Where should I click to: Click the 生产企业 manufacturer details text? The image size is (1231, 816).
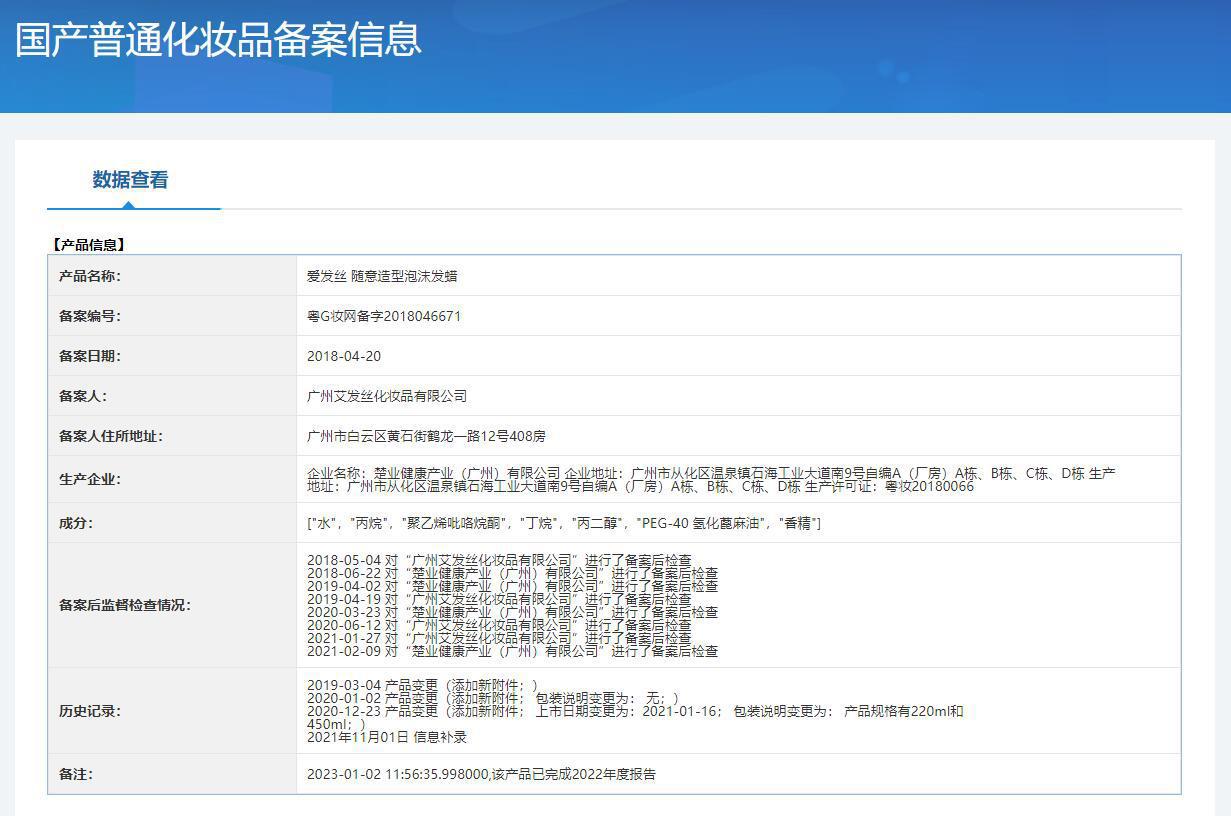[x=710, y=479]
